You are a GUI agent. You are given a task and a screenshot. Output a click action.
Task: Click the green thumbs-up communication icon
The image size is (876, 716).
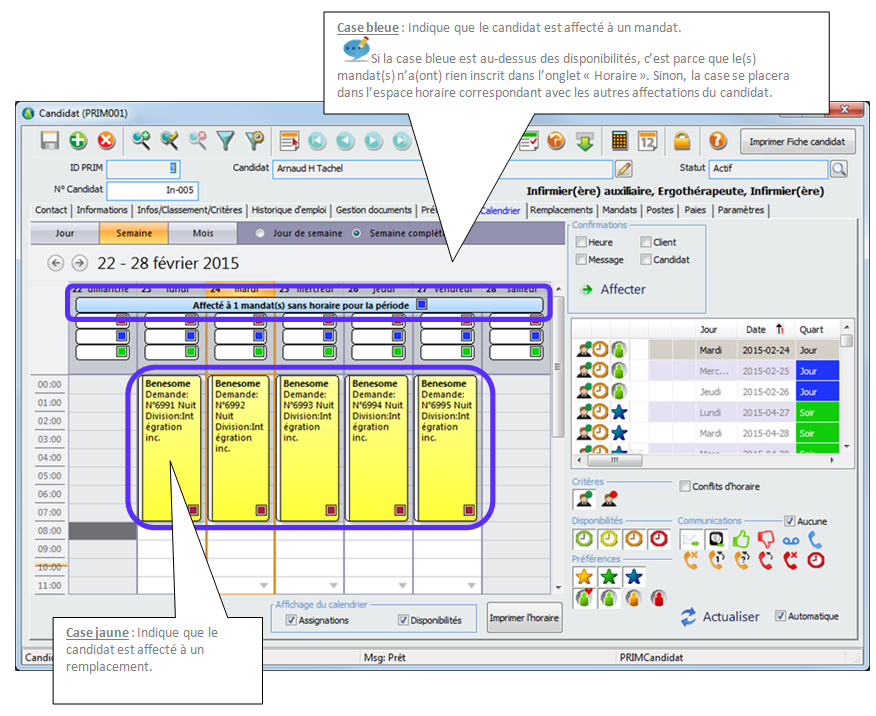click(741, 539)
